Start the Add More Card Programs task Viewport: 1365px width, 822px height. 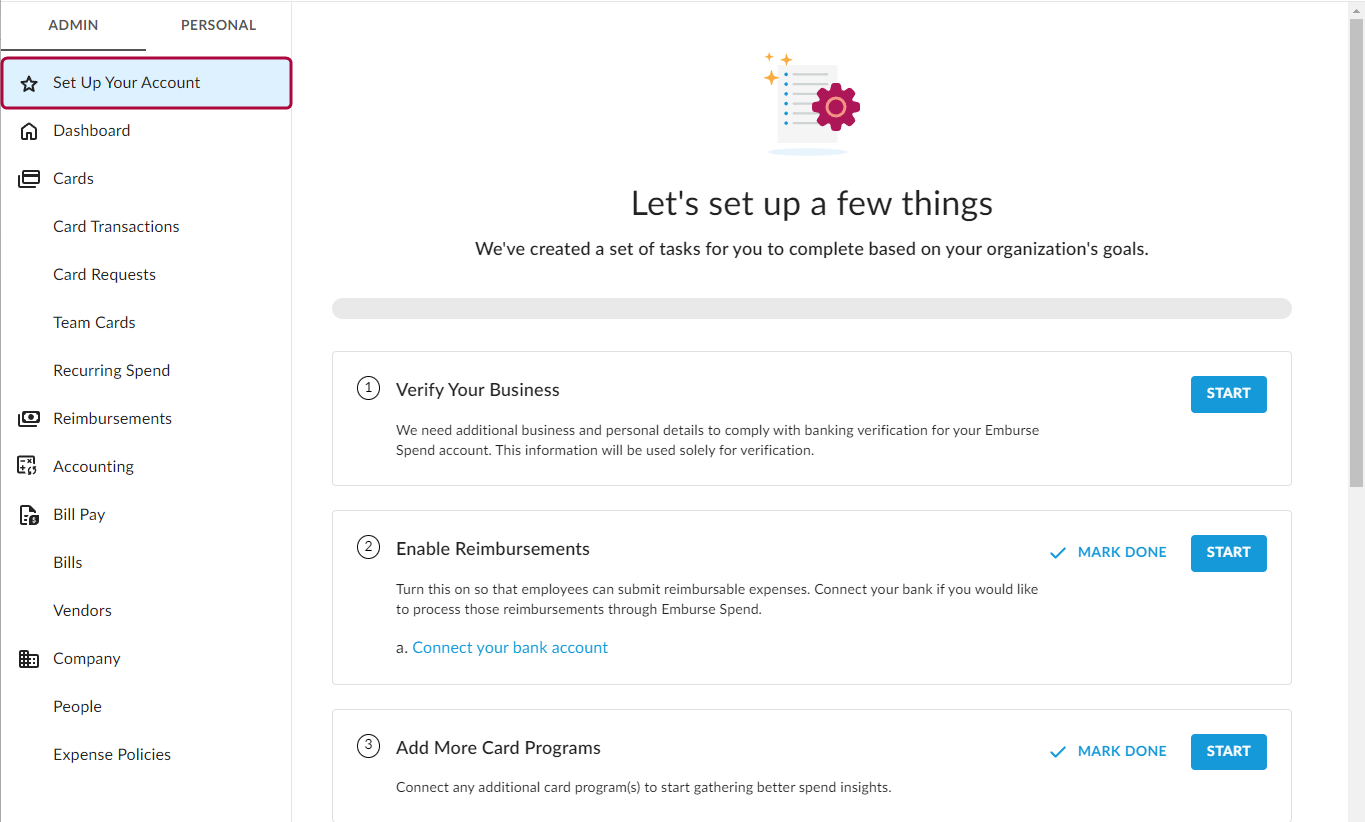1228,751
